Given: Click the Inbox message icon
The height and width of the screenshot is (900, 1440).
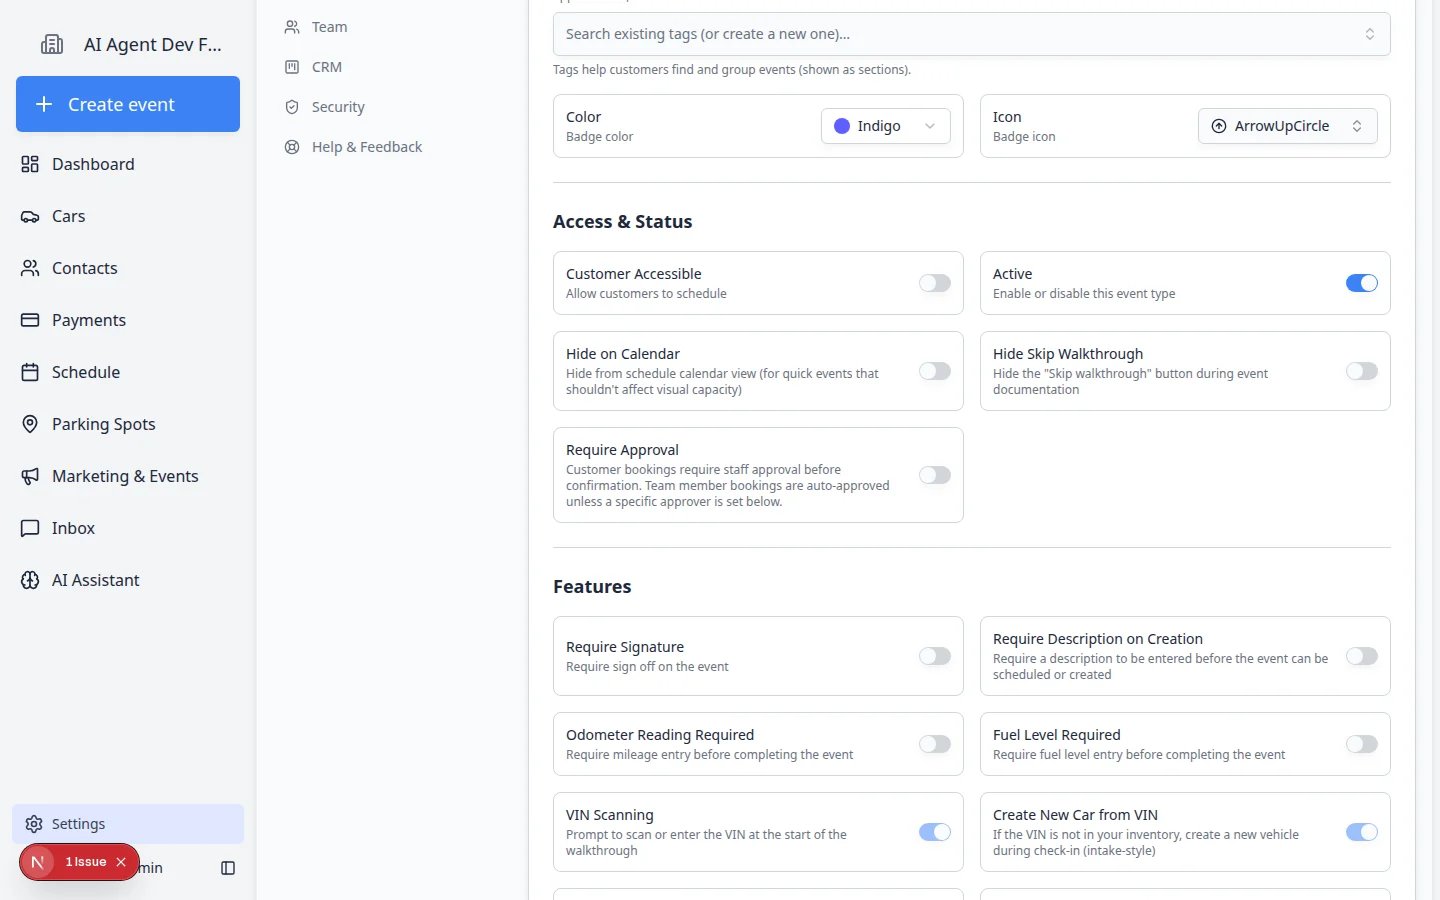Looking at the screenshot, I should click(x=30, y=528).
